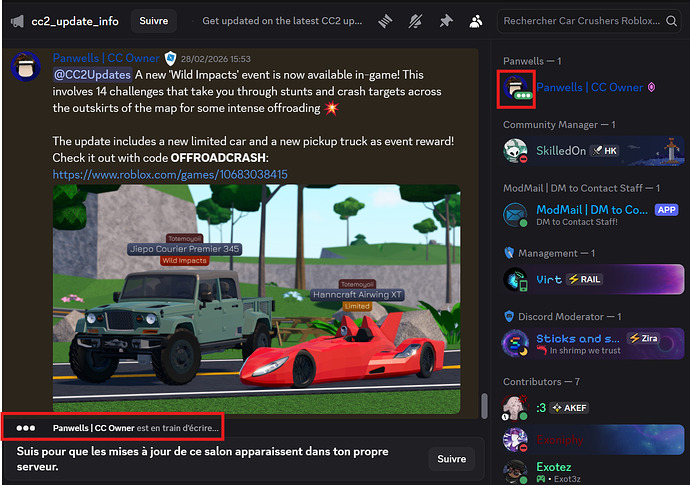This screenshot has width=690, height=485.
Task: Click the Rechercher Car Crushers search field
Action: click(580, 20)
